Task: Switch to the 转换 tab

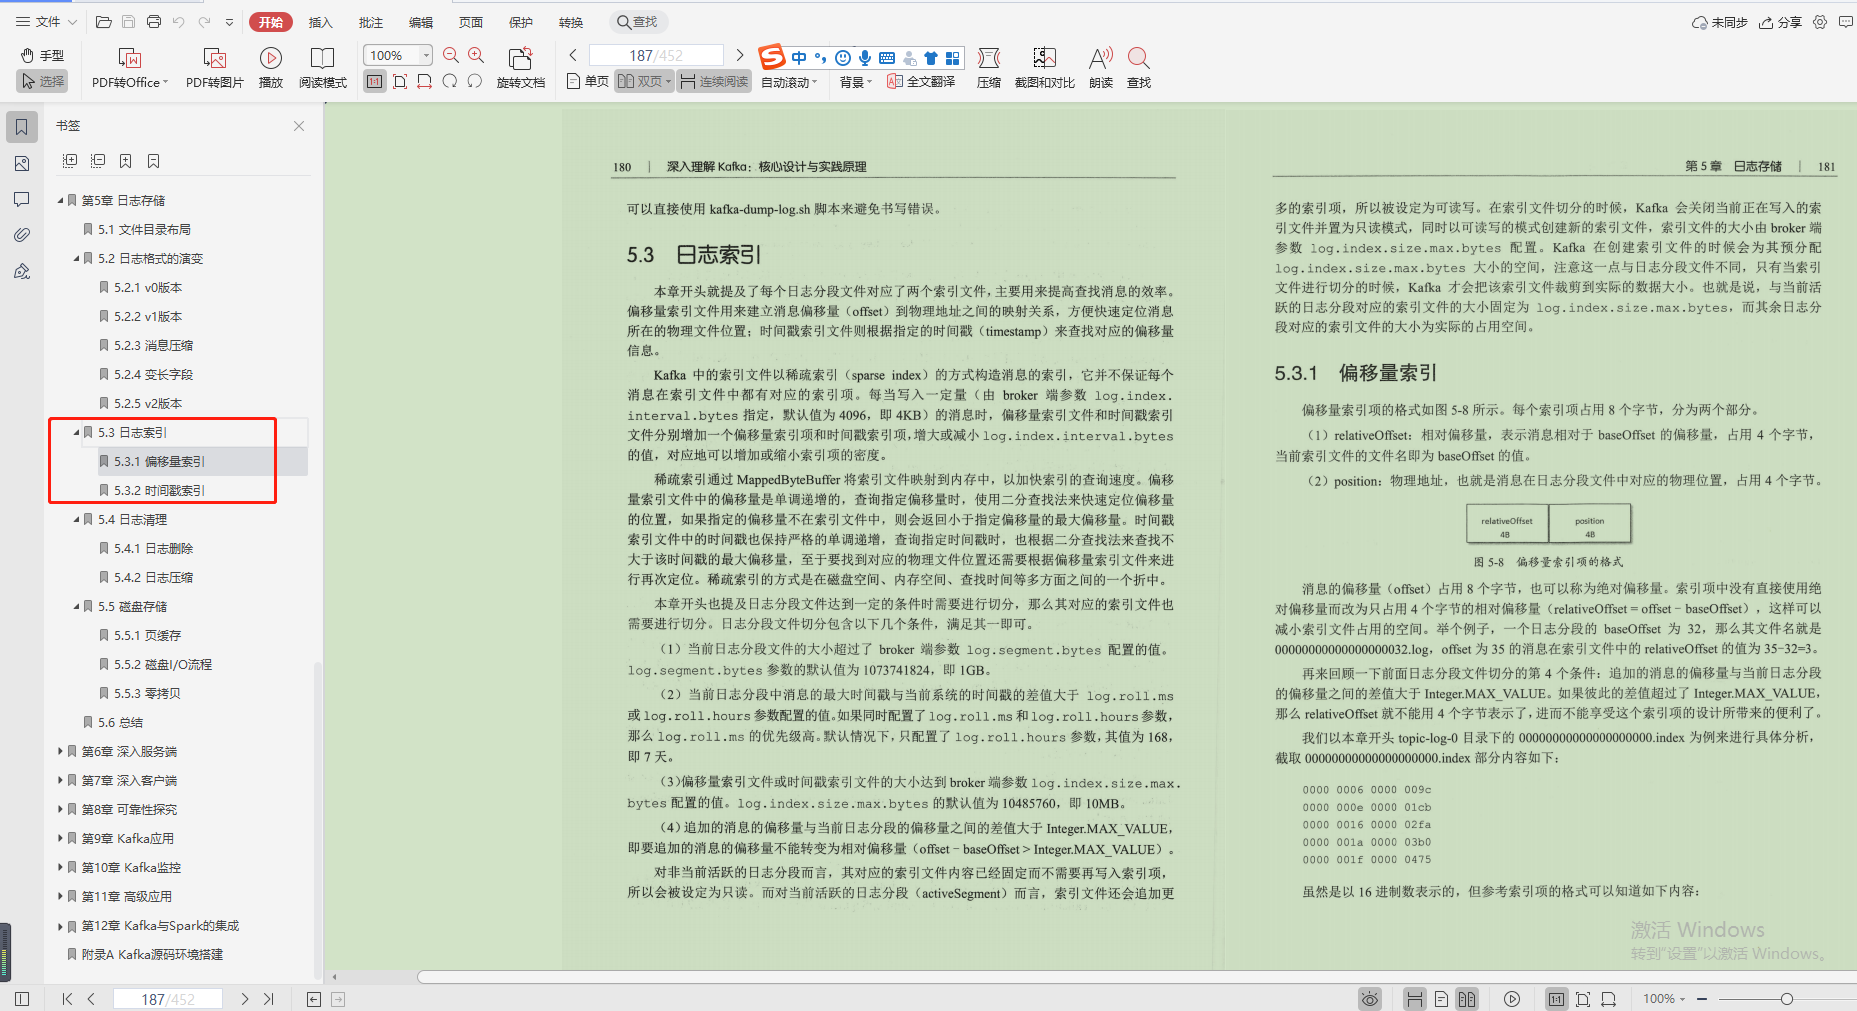Action: point(571,22)
